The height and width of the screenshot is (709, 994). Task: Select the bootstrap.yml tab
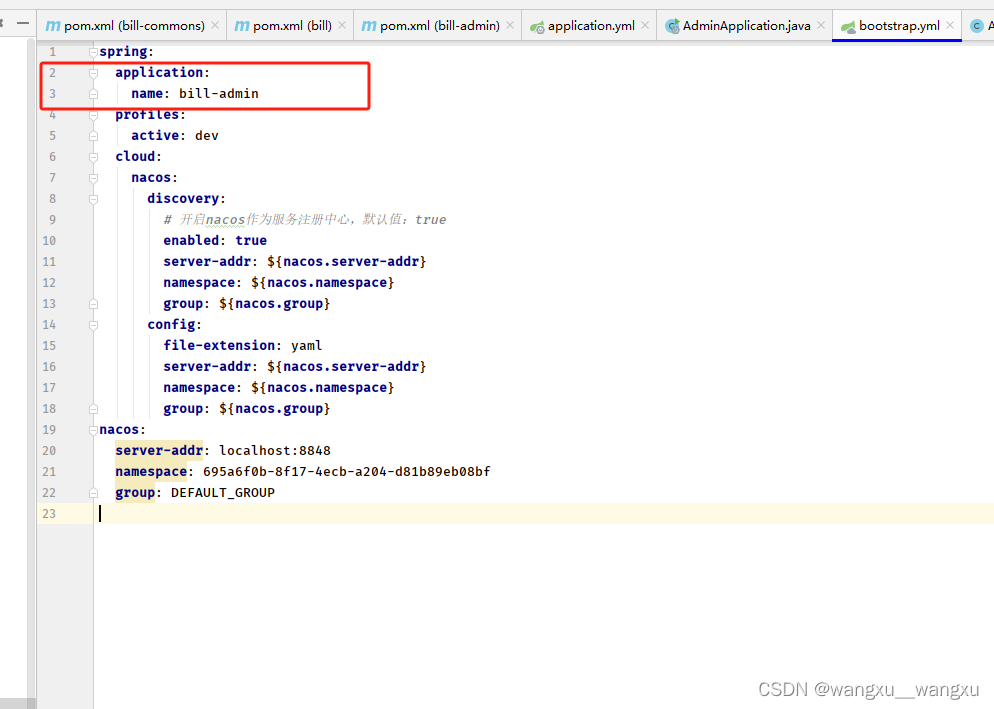pos(899,26)
